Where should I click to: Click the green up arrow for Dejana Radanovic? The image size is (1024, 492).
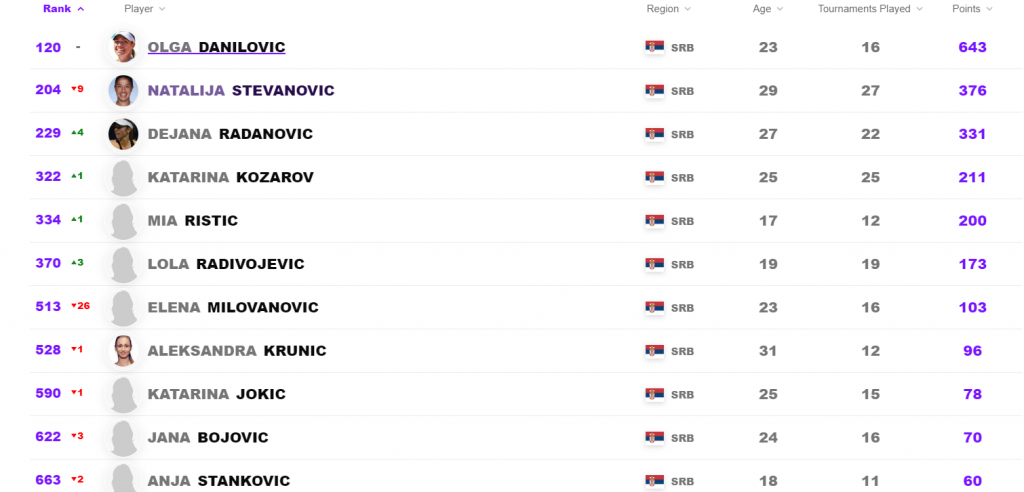[x=73, y=134]
